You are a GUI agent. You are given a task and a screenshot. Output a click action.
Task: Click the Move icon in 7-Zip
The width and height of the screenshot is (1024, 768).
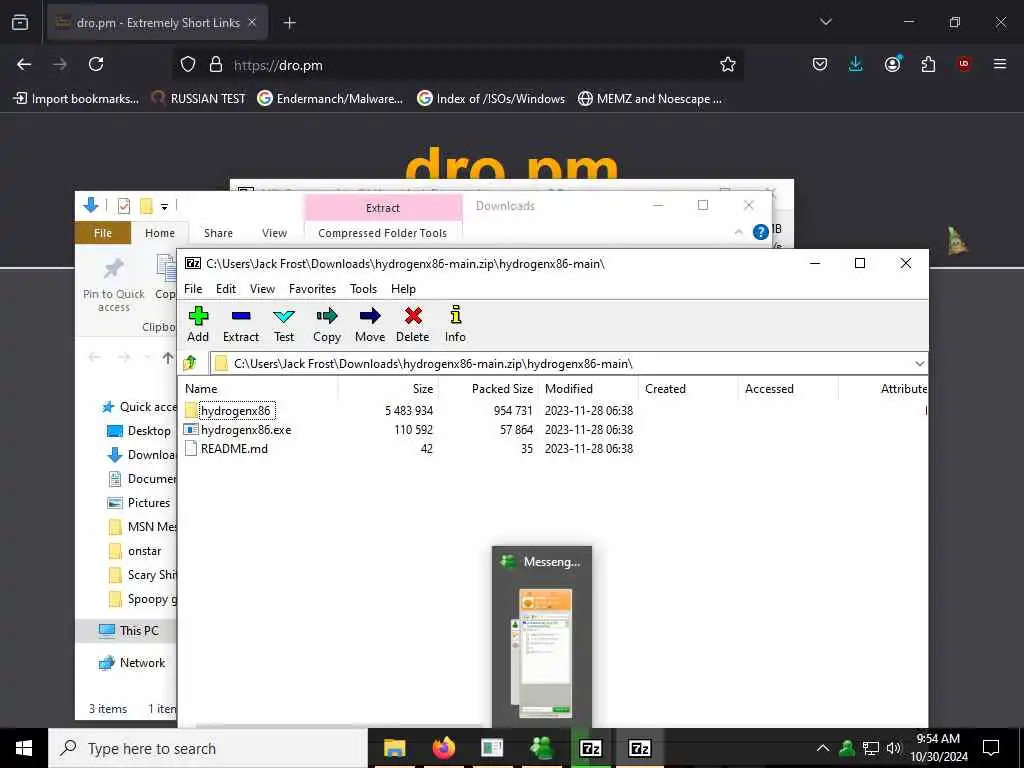click(x=370, y=316)
